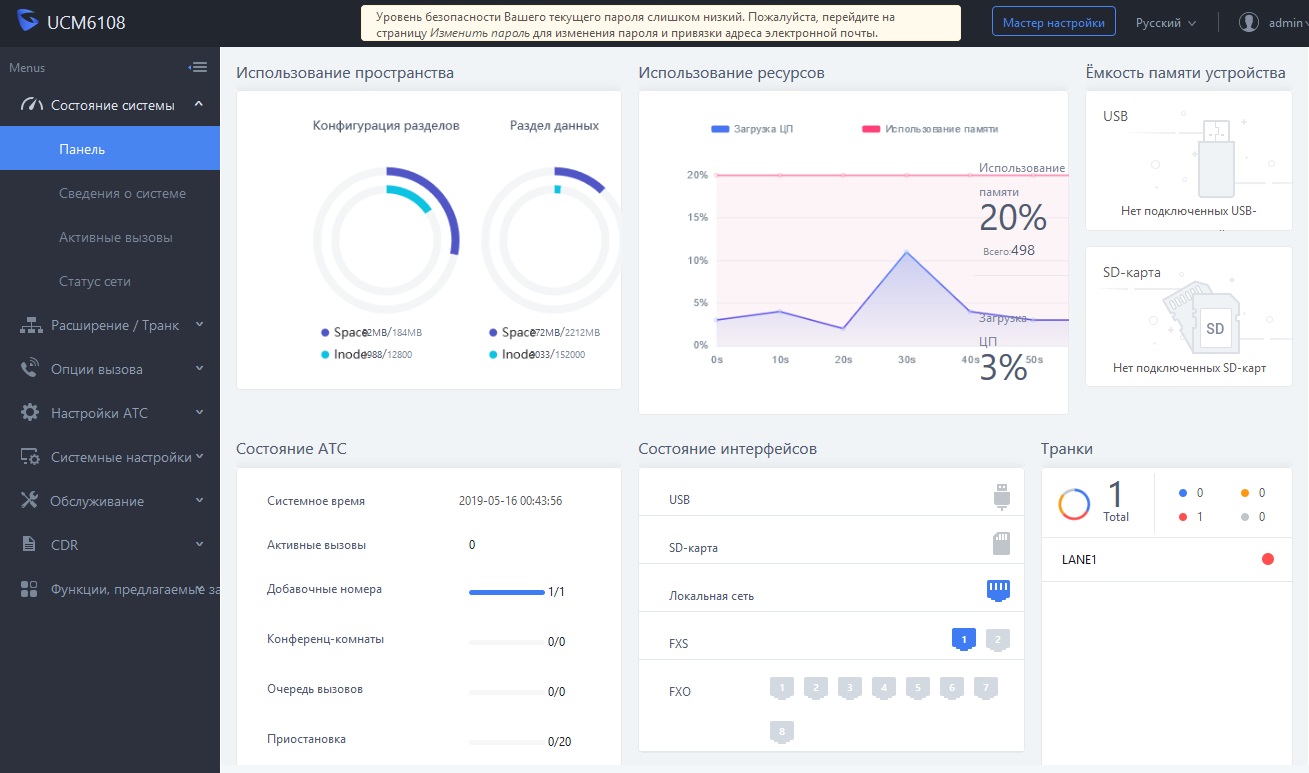1309x773 pixels.
Task: Click FXO port 3 icon
Action: [x=850, y=688]
